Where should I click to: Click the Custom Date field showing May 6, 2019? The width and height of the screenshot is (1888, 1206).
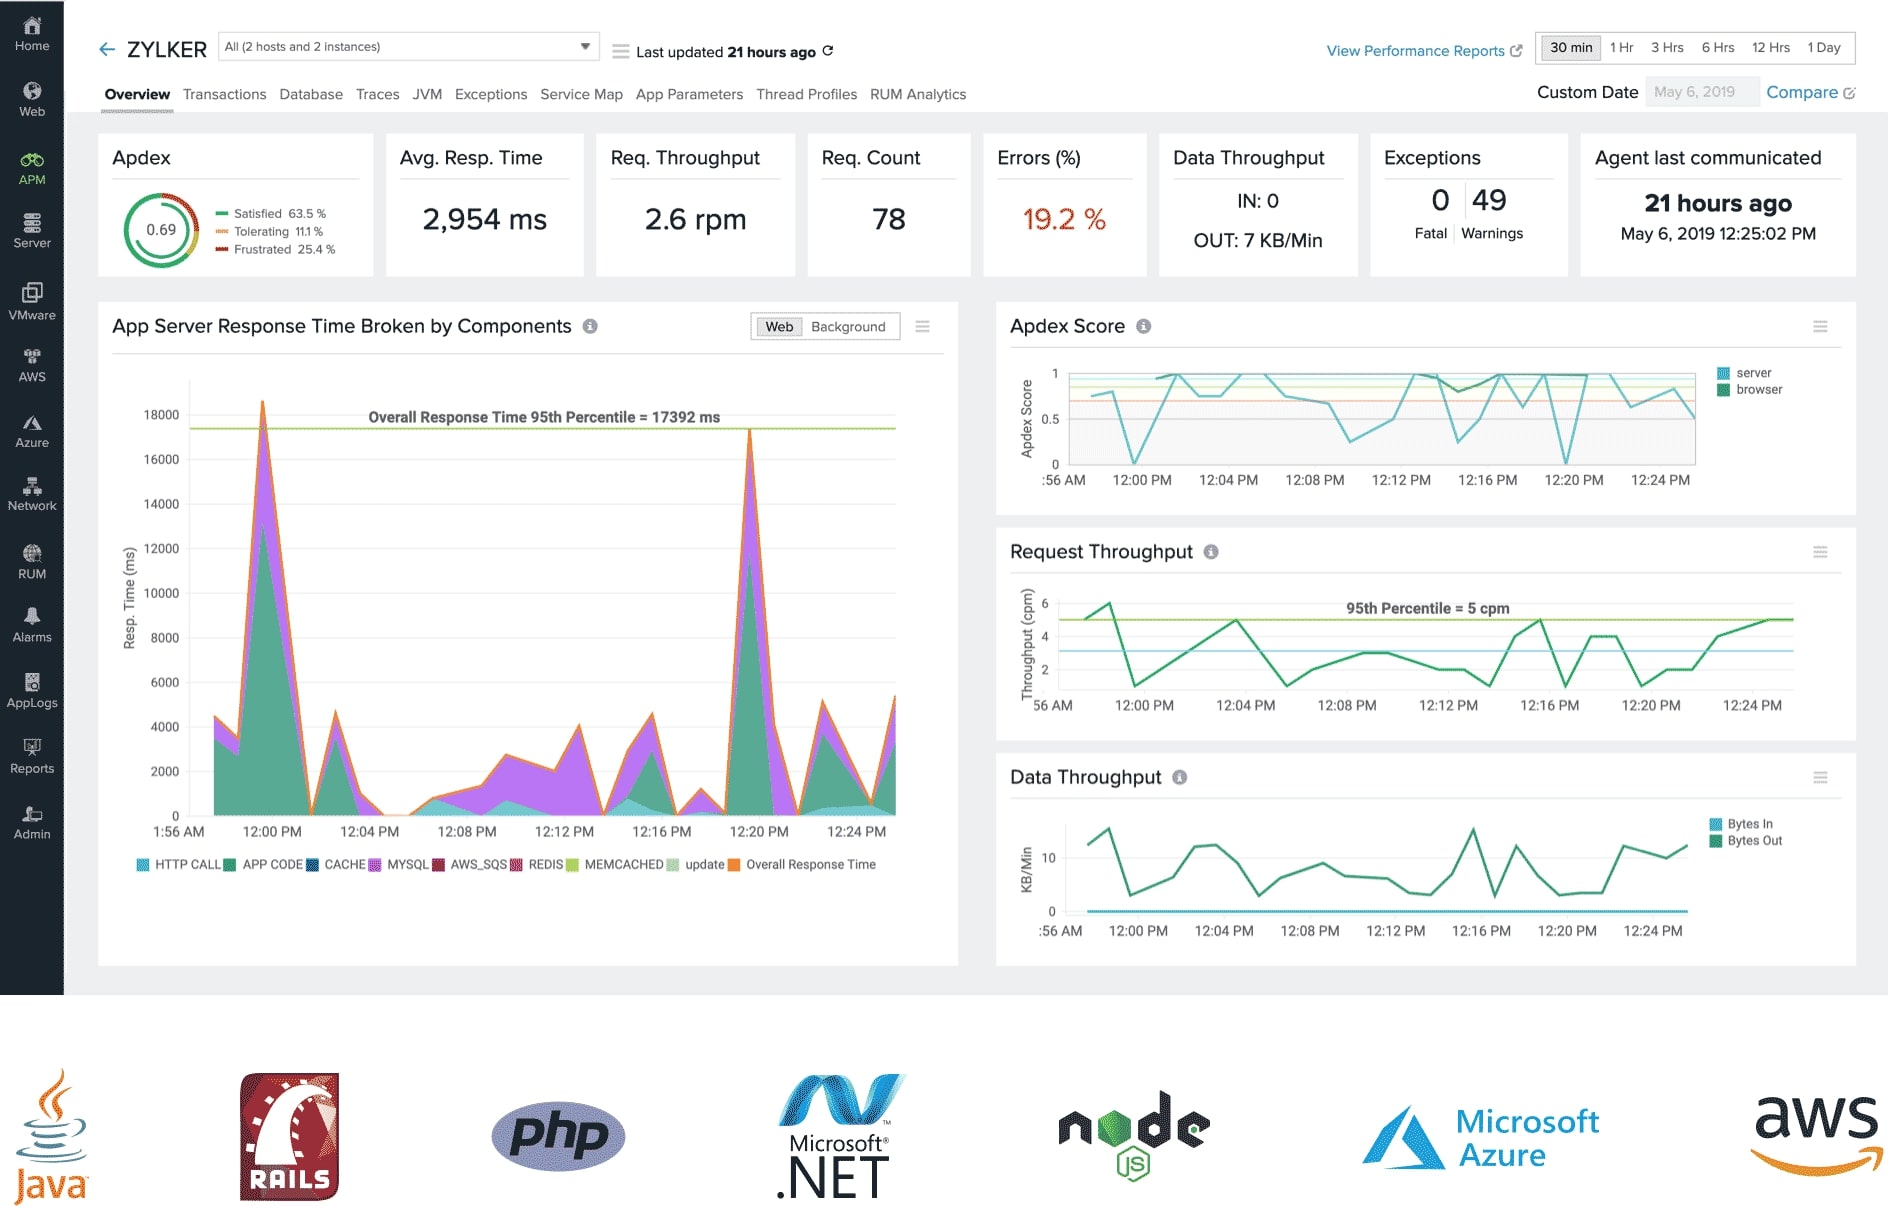(x=1702, y=91)
